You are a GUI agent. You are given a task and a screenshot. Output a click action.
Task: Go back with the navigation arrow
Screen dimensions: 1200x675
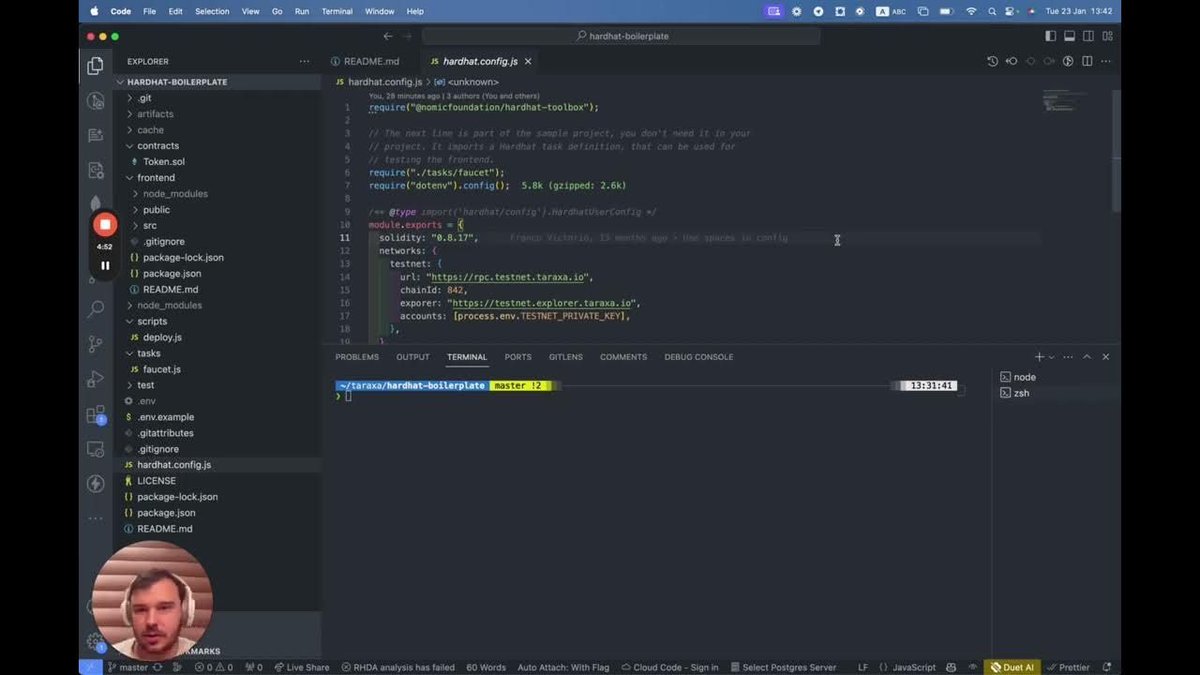388,36
